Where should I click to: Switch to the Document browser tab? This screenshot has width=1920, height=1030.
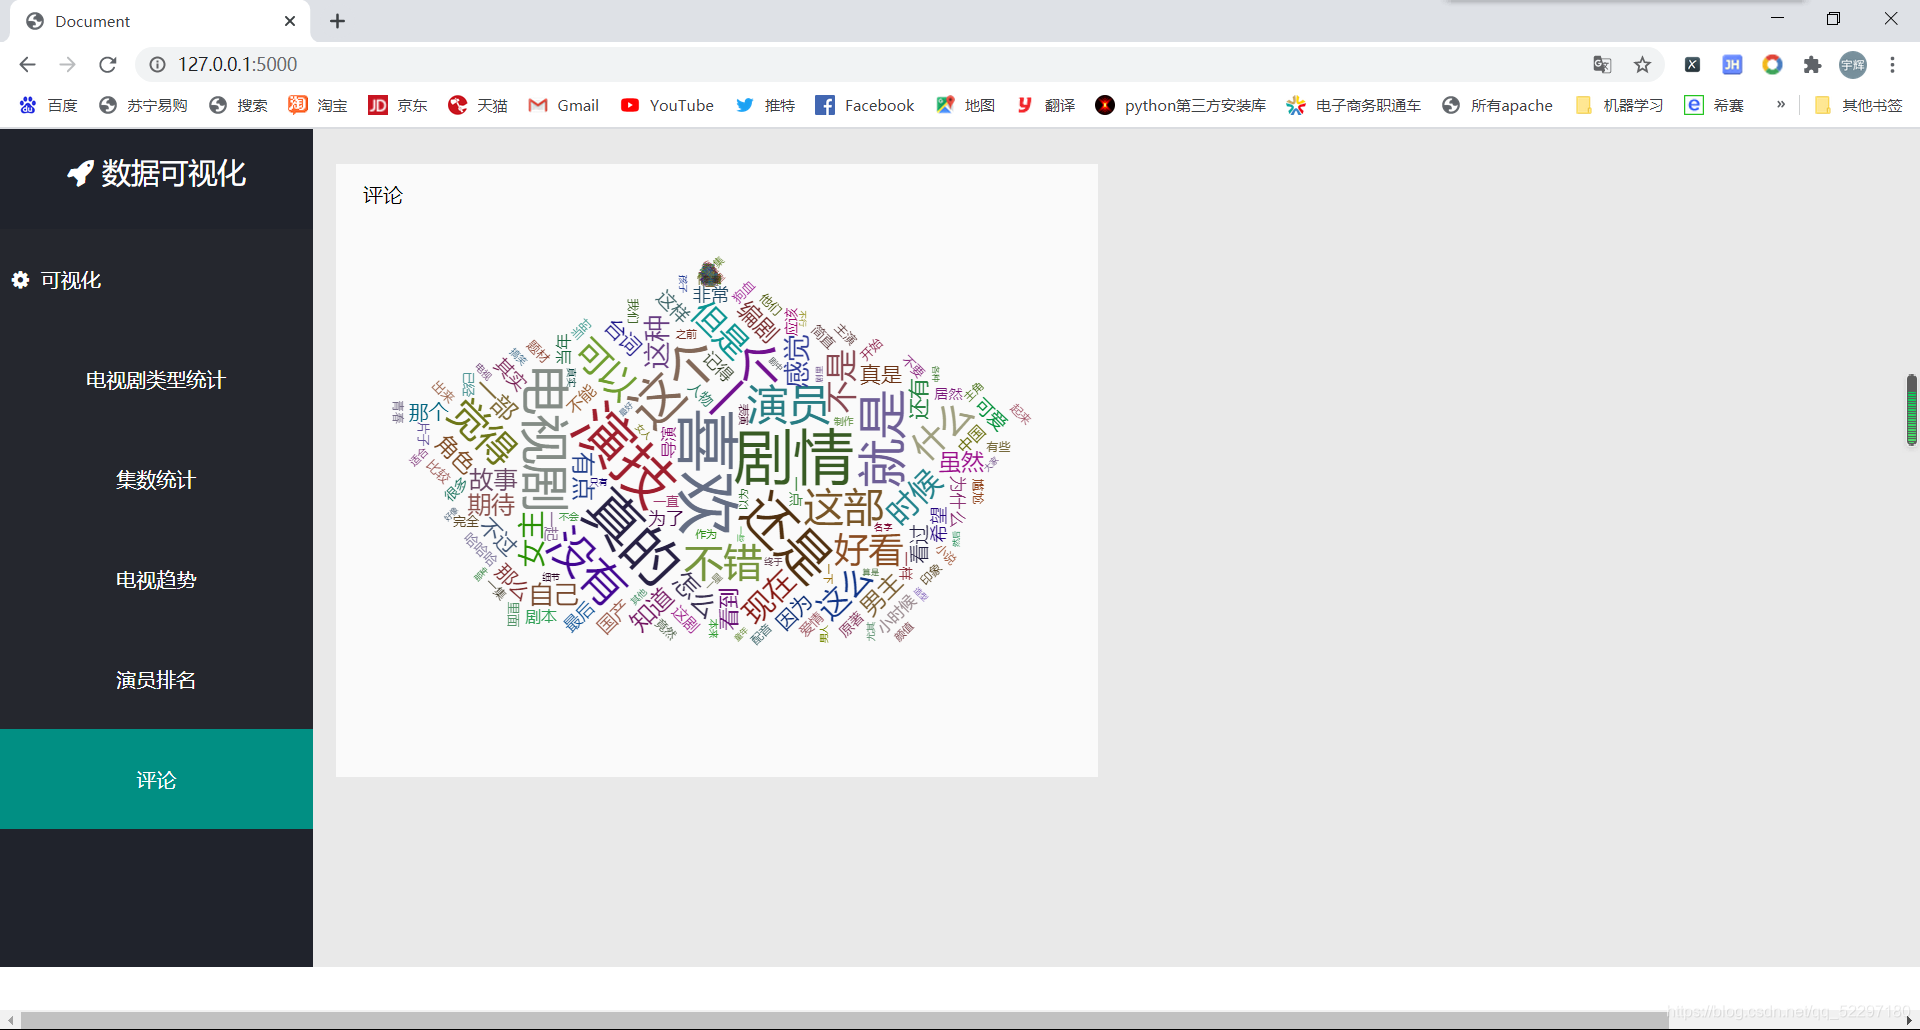coord(140,20)
